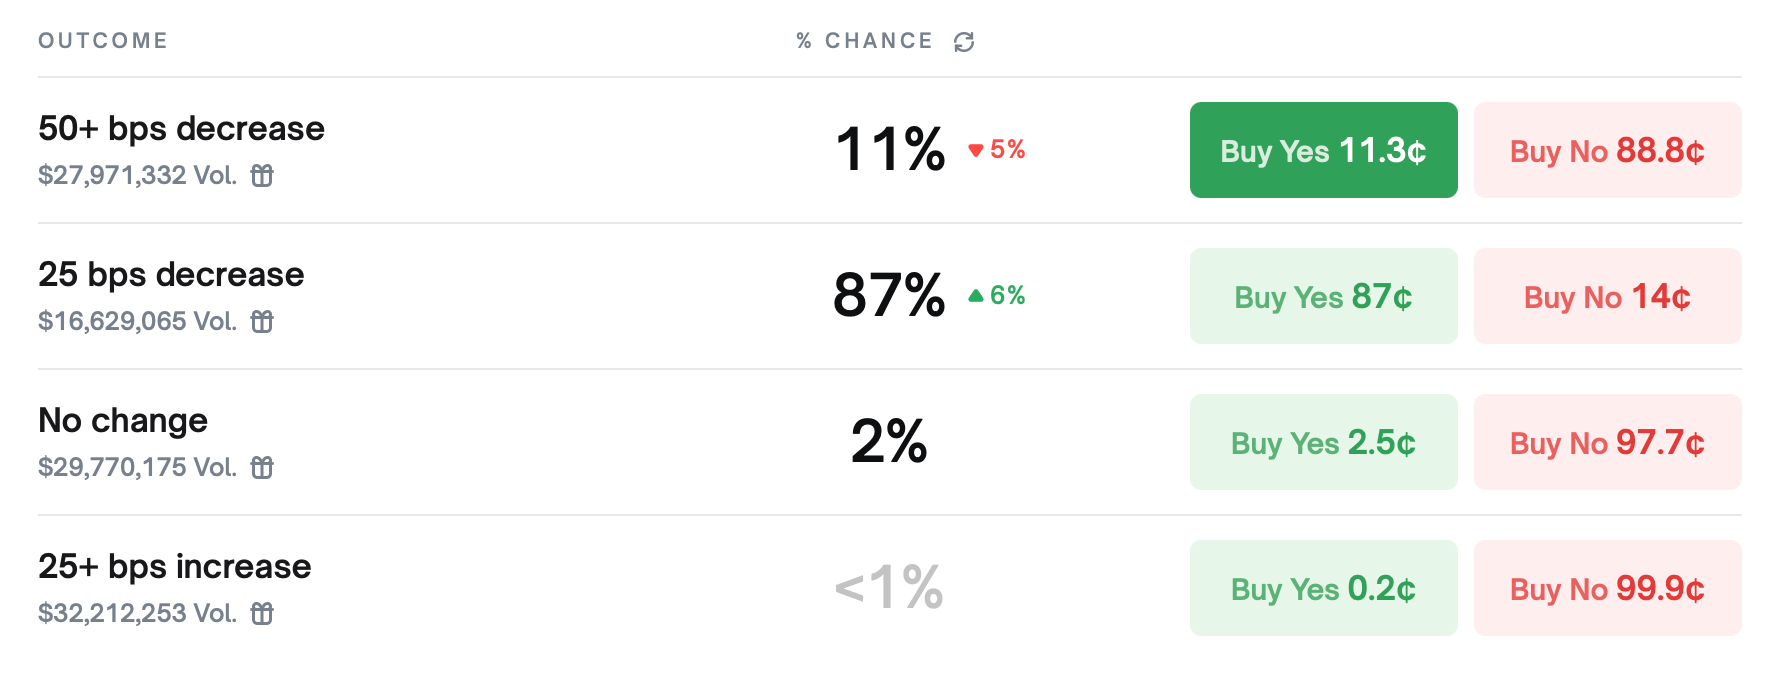
Task: Select the 50+ bps decrease outcome title
Action: [181, 129]
